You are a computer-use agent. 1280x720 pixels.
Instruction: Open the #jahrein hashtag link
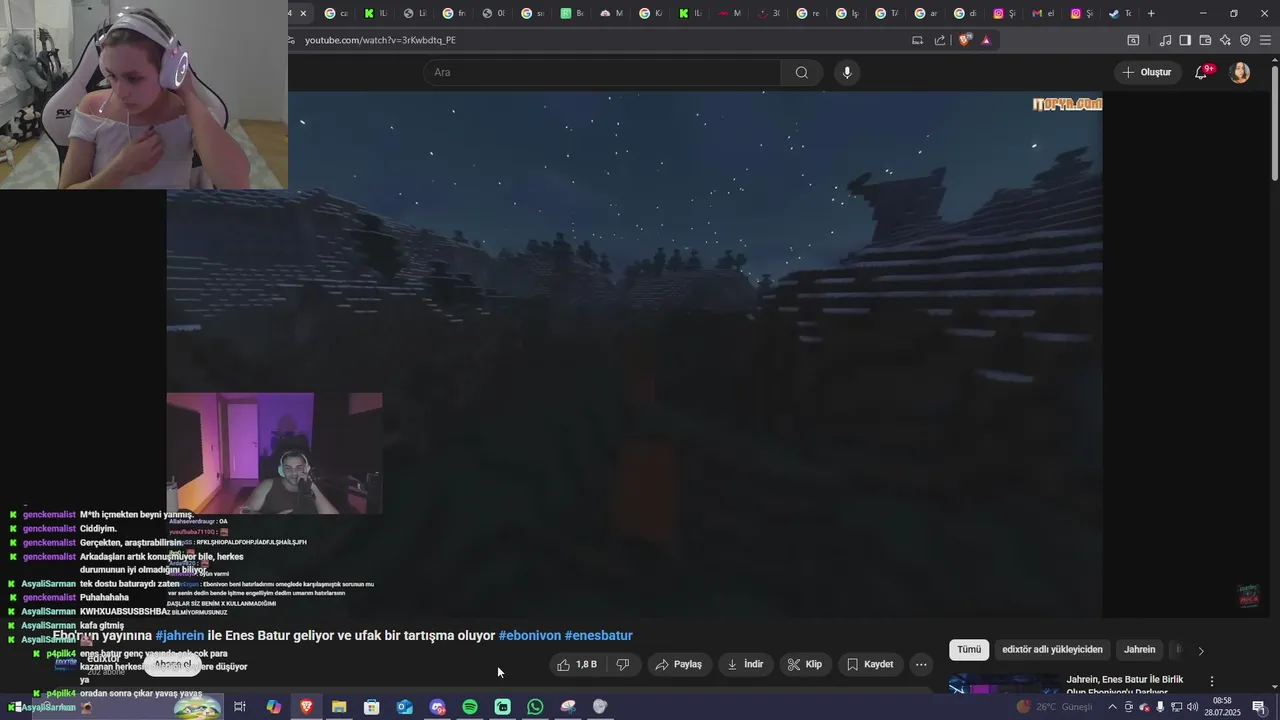tap(180, 635)
